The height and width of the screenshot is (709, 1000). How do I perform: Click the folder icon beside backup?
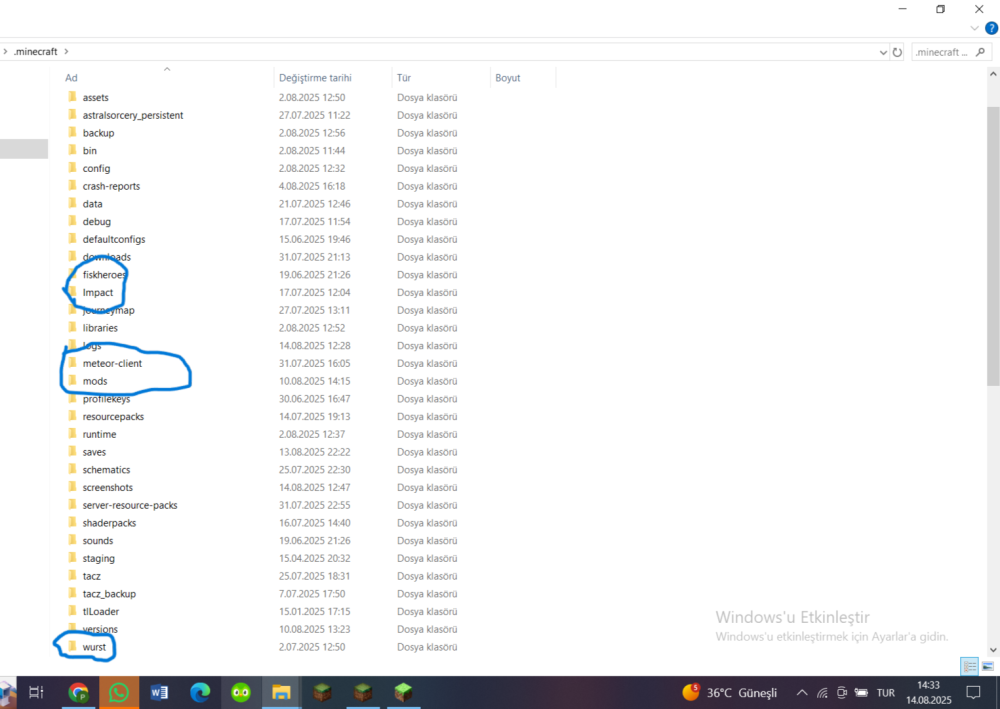pyautogui.click(x=72, y=133)
